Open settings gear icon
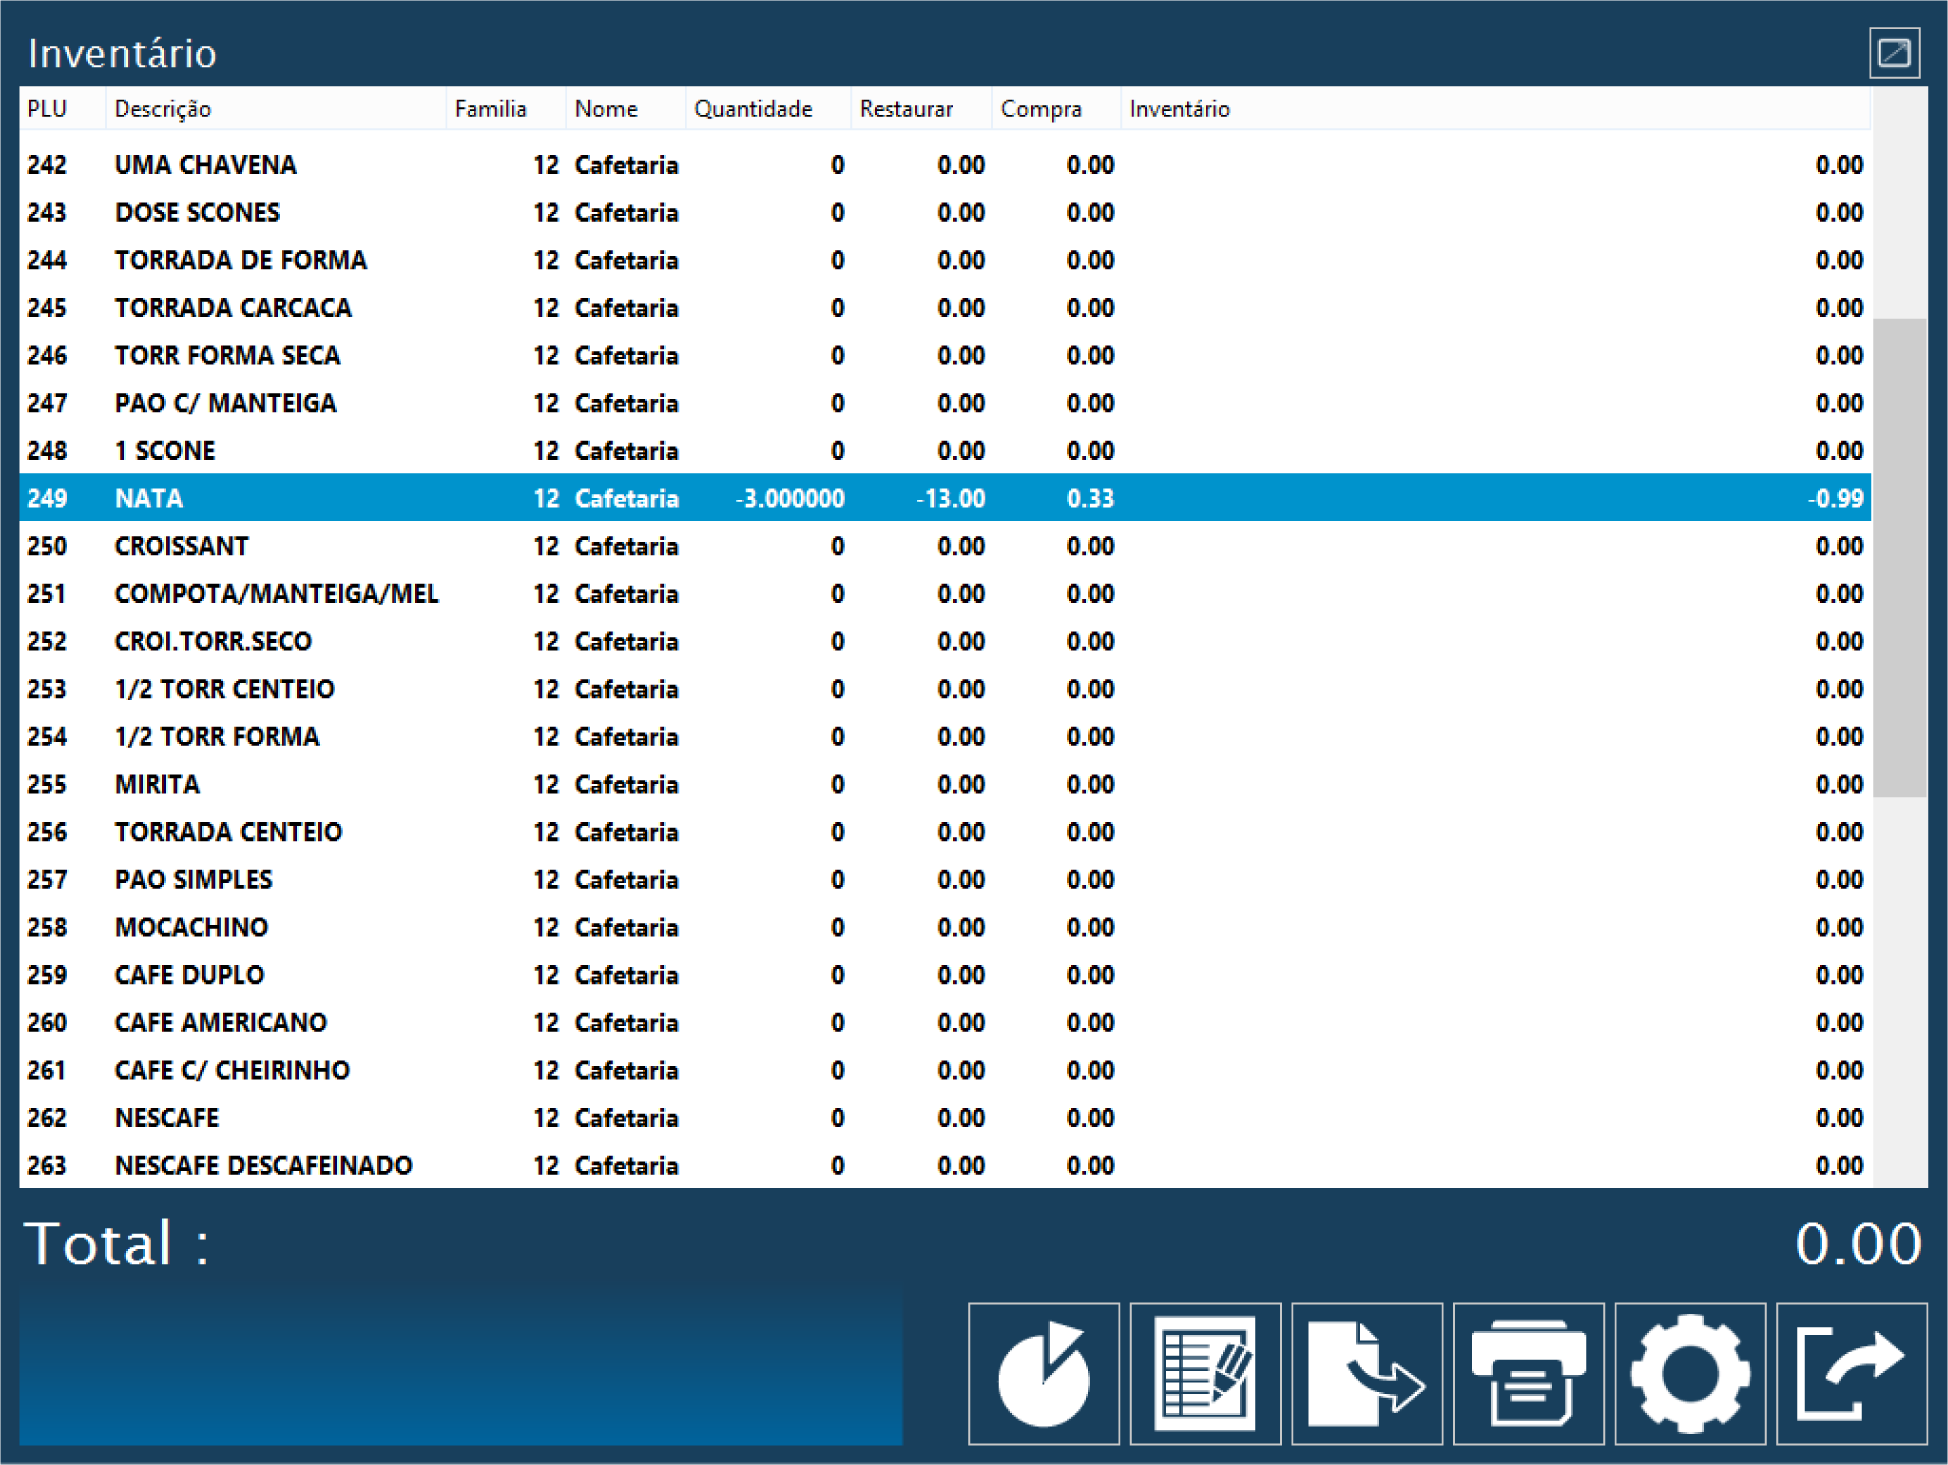This screenshot has height=1465, width=1948. tap(1690, 1373)
